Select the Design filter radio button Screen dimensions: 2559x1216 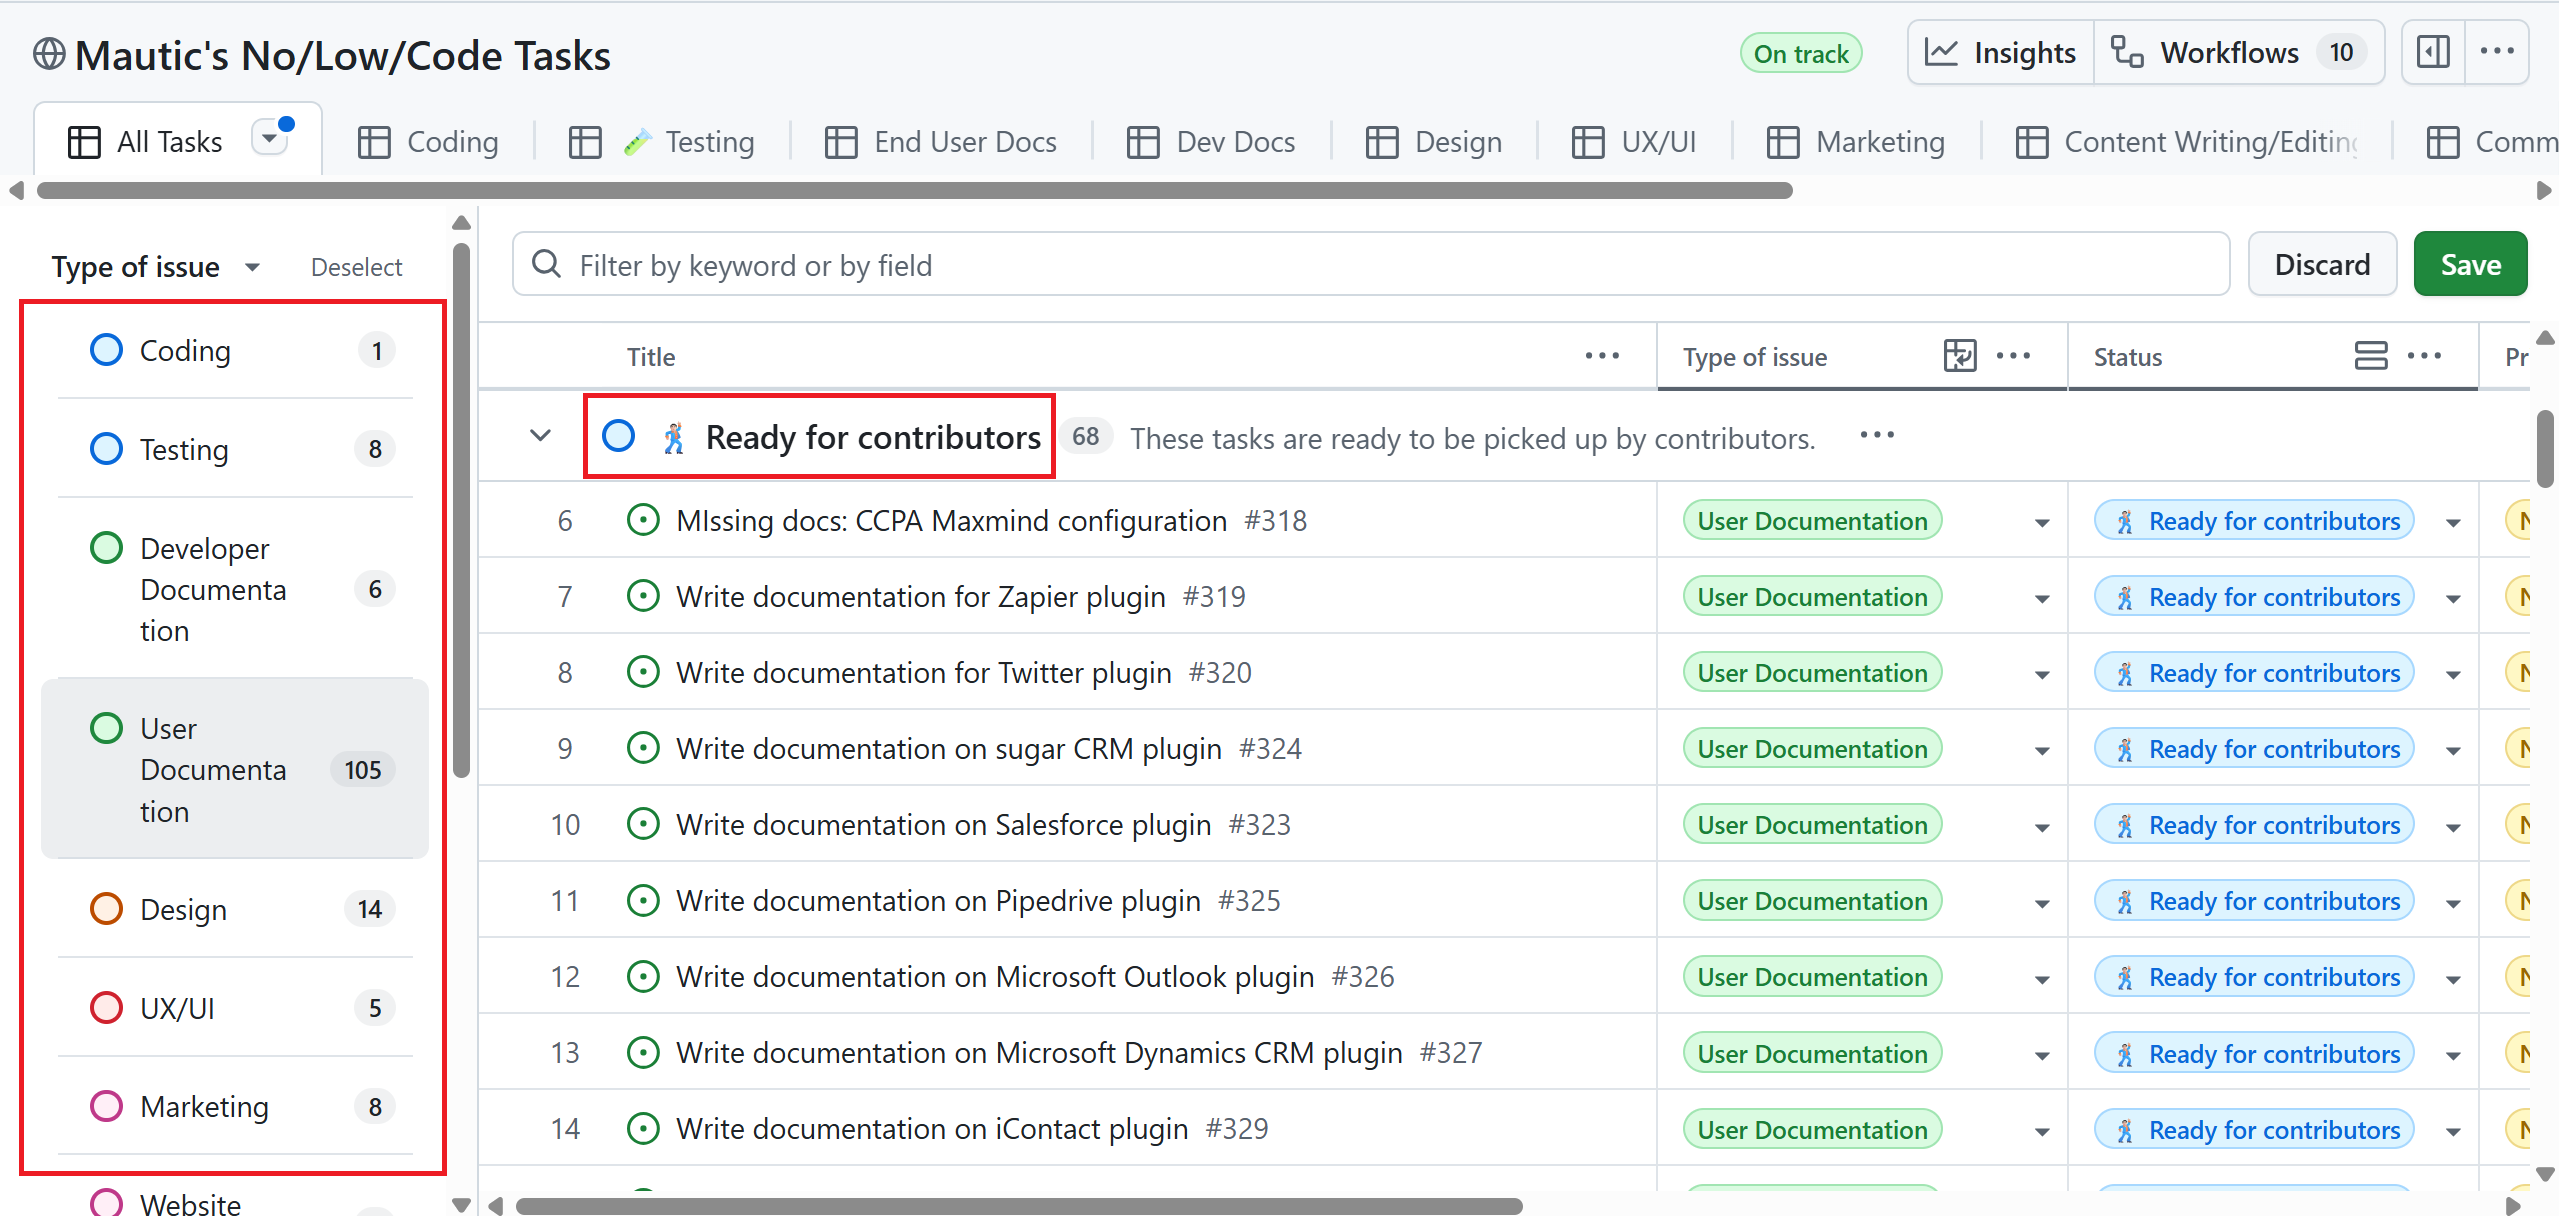click(x=106, y=908)
